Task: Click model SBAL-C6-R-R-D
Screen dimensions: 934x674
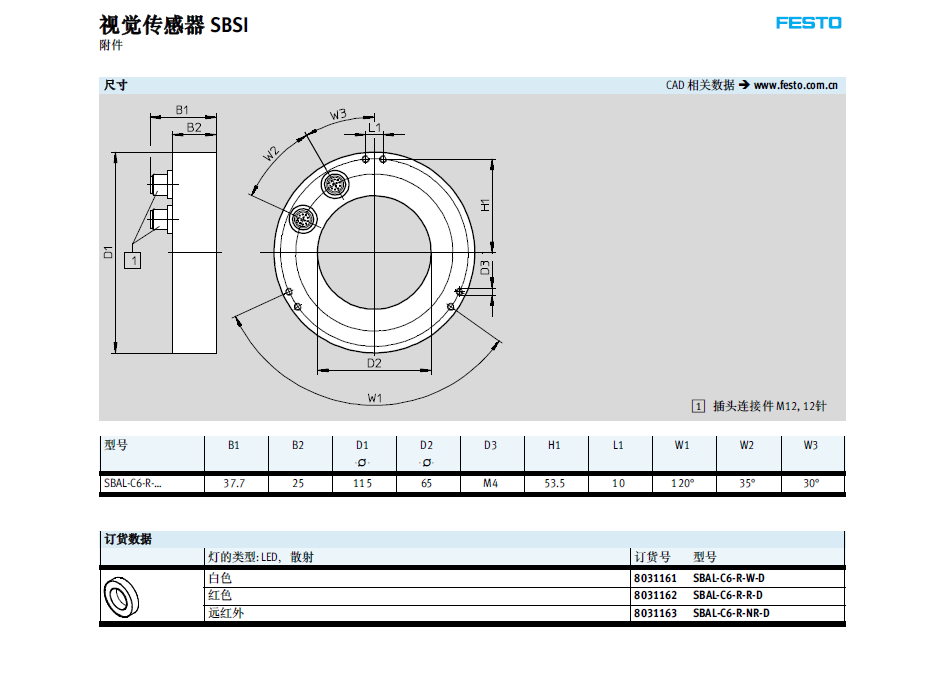Action: click(727, 595)
